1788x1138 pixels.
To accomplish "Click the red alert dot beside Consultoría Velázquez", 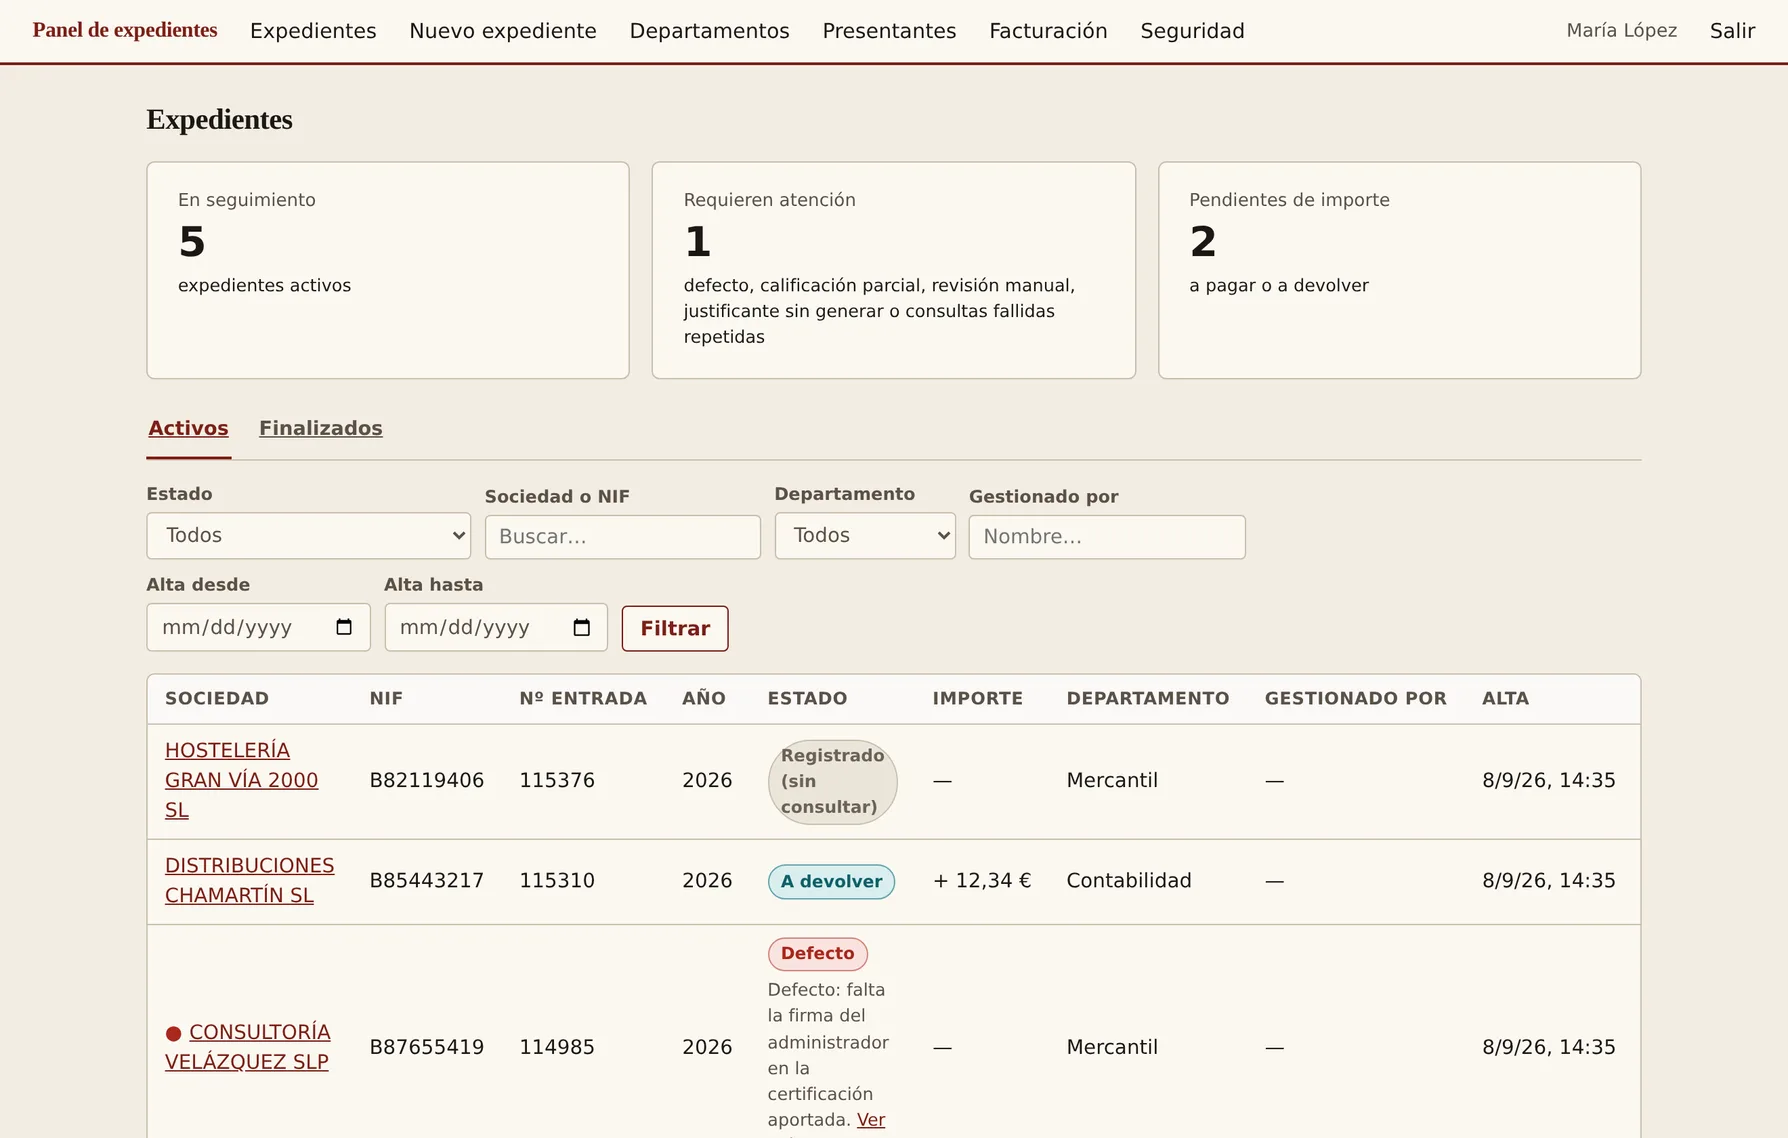I will coord(173,1033).
